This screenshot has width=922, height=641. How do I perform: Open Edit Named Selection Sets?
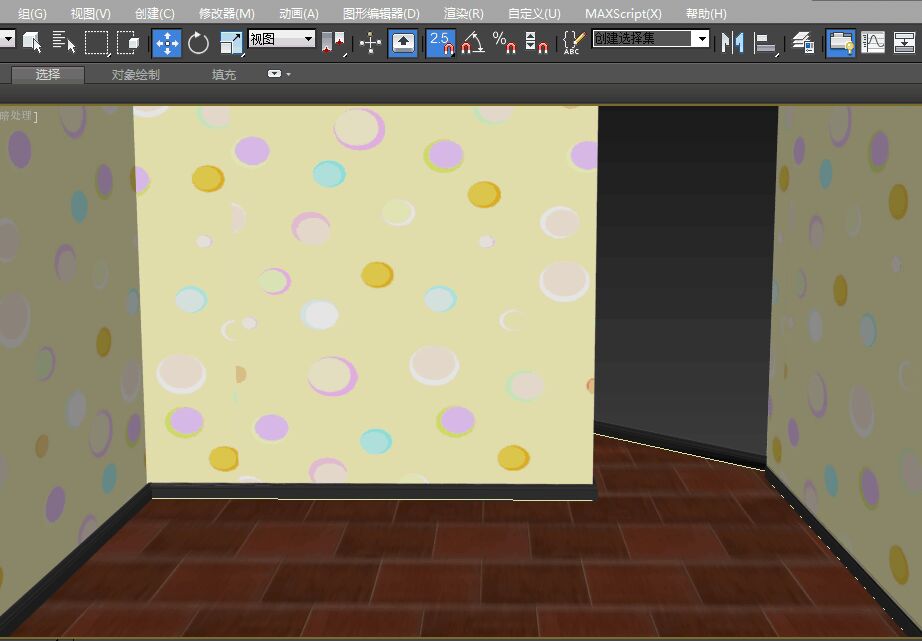(572, 43)
